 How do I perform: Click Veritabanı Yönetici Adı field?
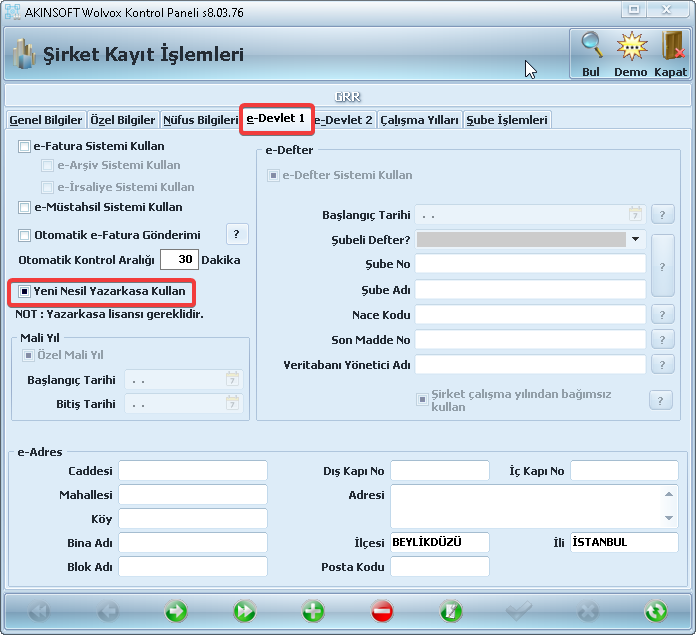coord(530,364)
